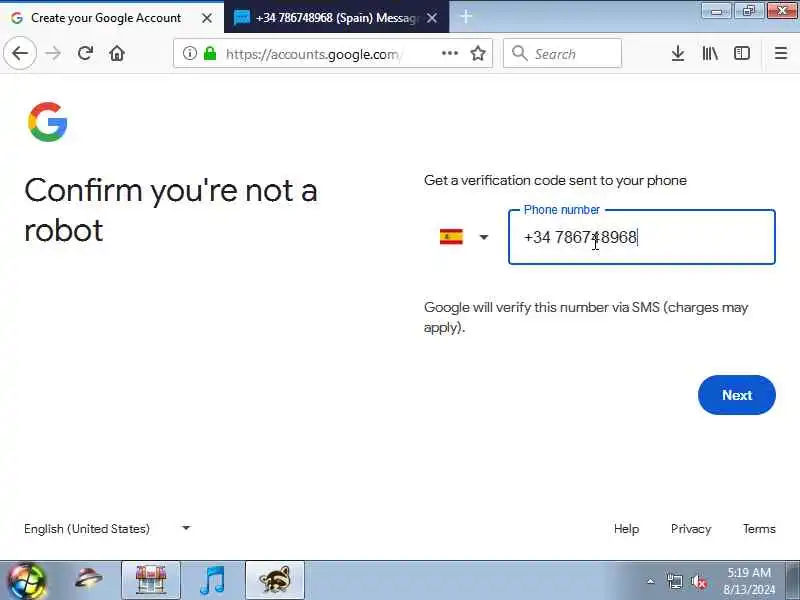Open the Help link
800x600 pixels.
click(x=626, y=529)
